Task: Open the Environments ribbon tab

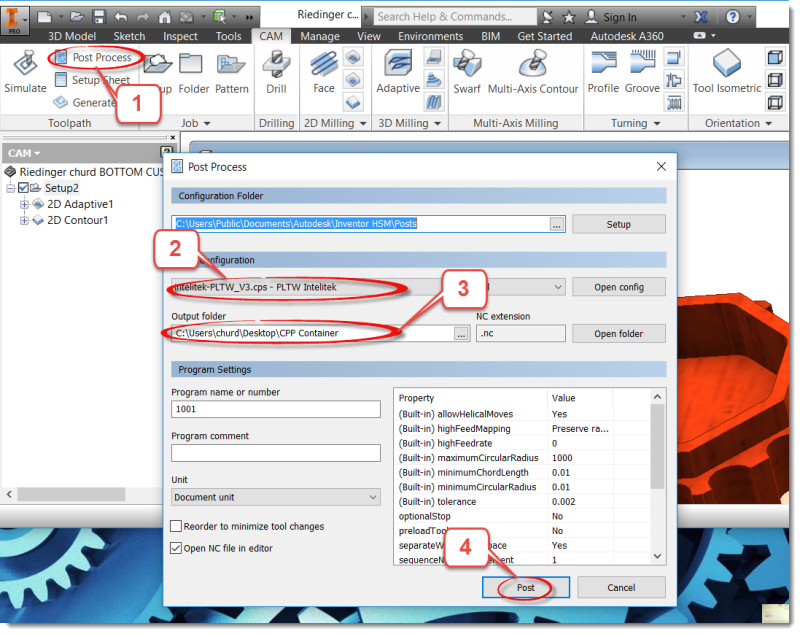Action: [430, 36]
